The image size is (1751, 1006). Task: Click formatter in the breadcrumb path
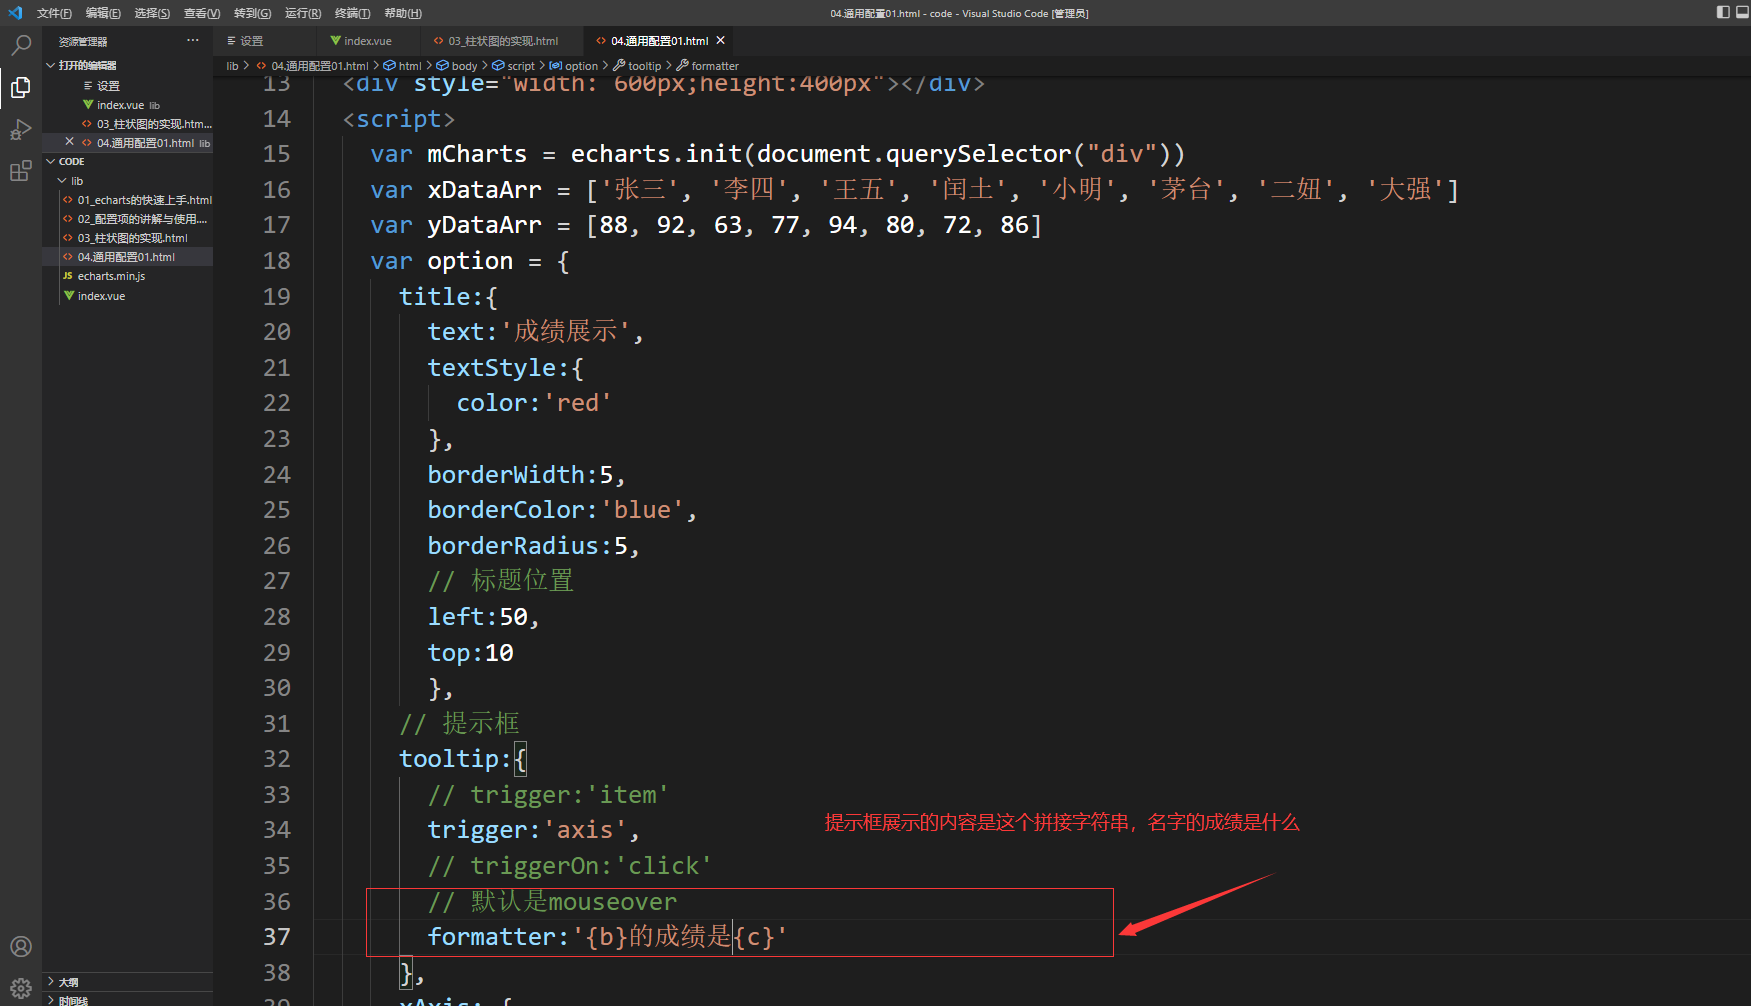[715, 66]
